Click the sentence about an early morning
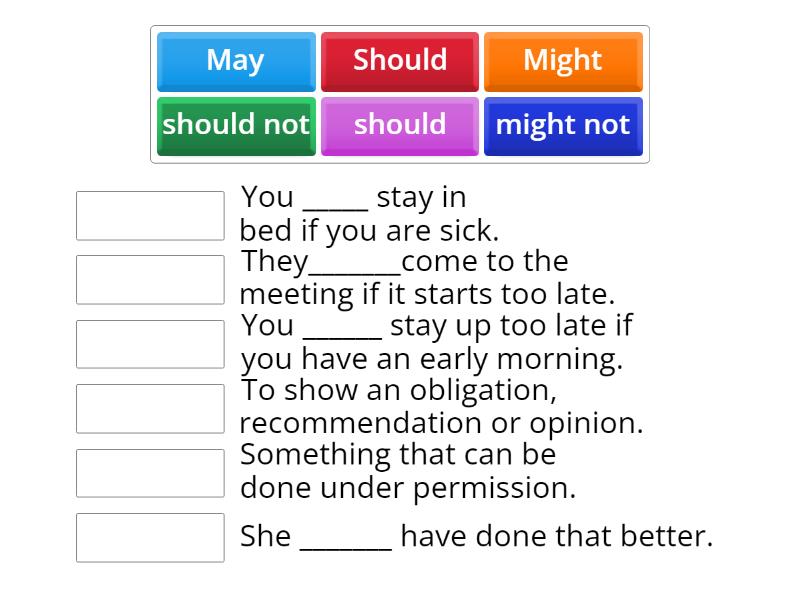Image resolution: width=800 pixels, height=600 pixels. coord(430,341)
